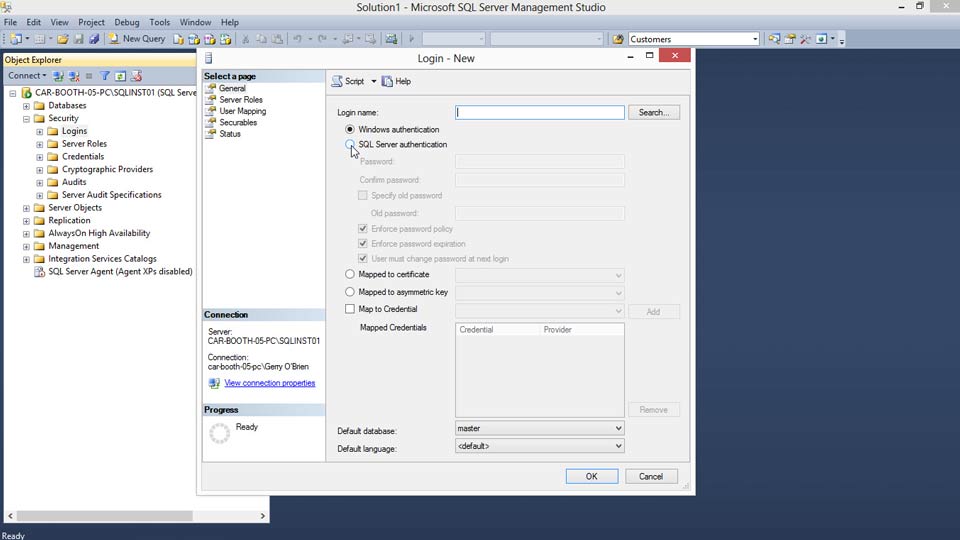The image size is (960, 540).
Task: Click the connection properties icon beside link
Action: point(214,383)
